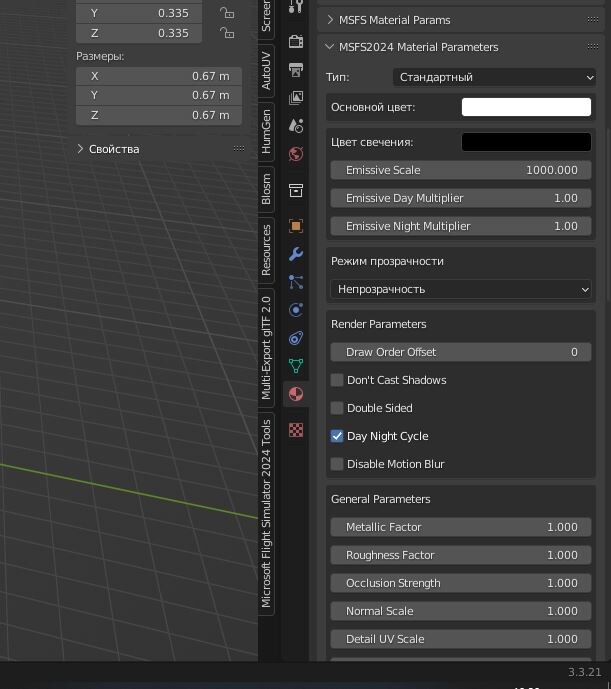Enable Double Sided checkbox

(337, 408)
